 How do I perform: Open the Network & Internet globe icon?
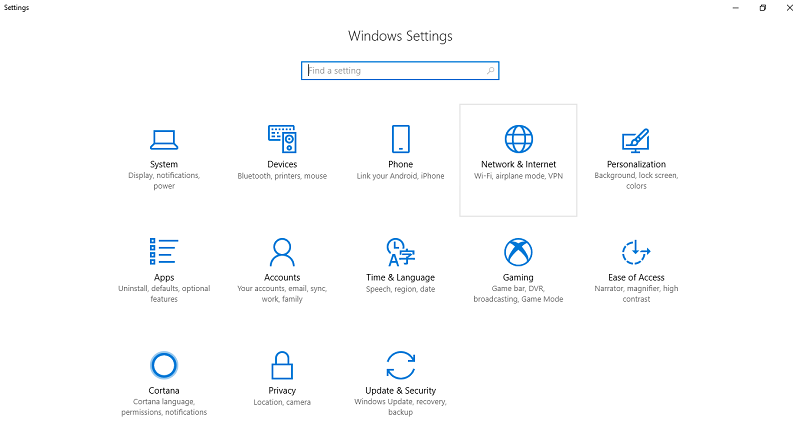[x=518, y=139]
